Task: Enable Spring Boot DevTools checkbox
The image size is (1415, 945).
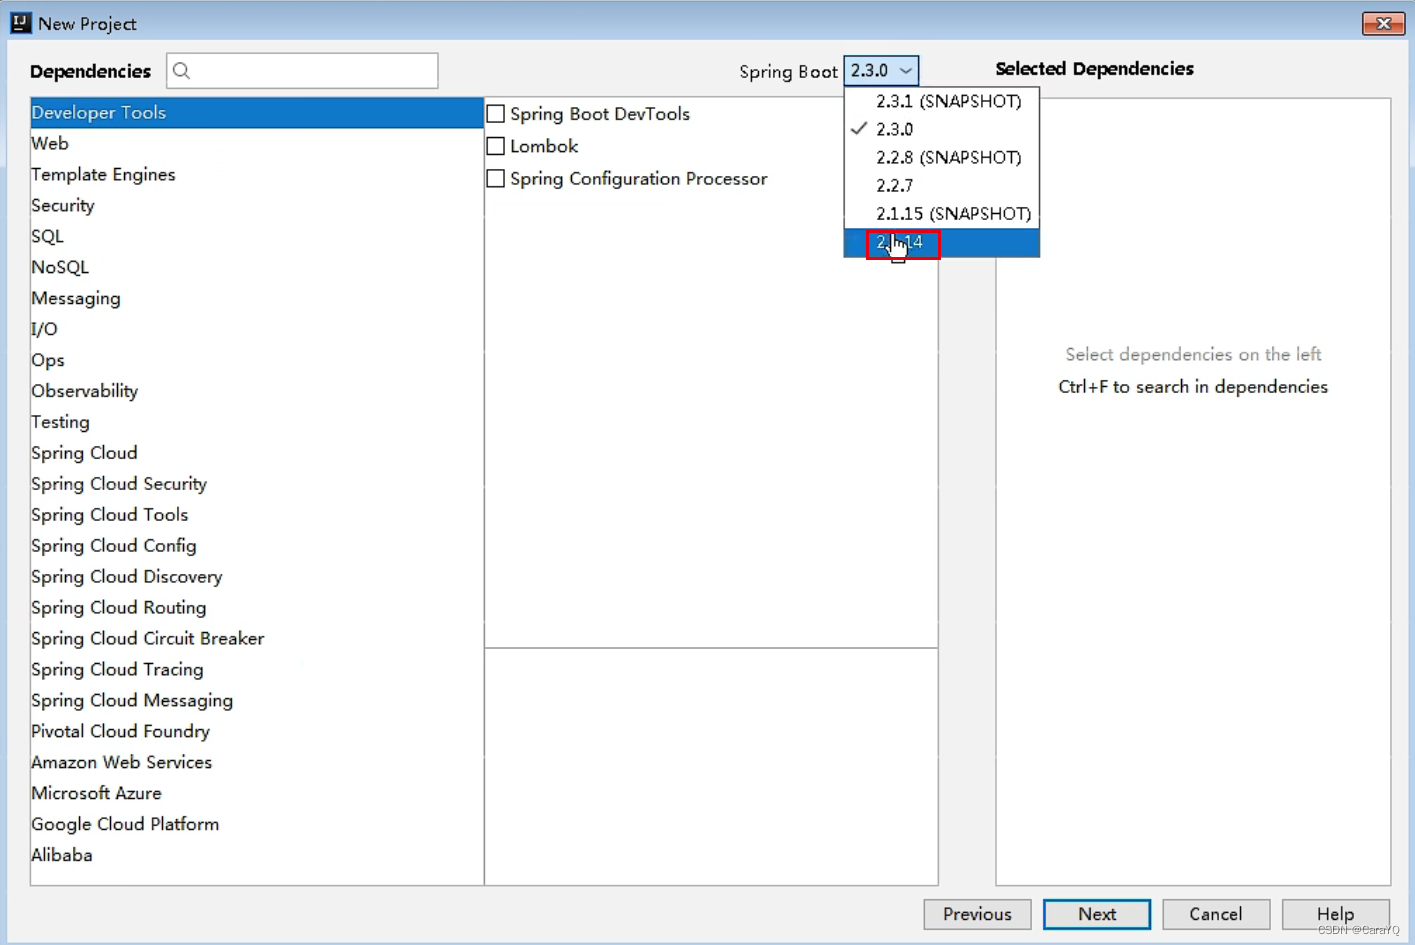Action: click(x=495, y=114)
